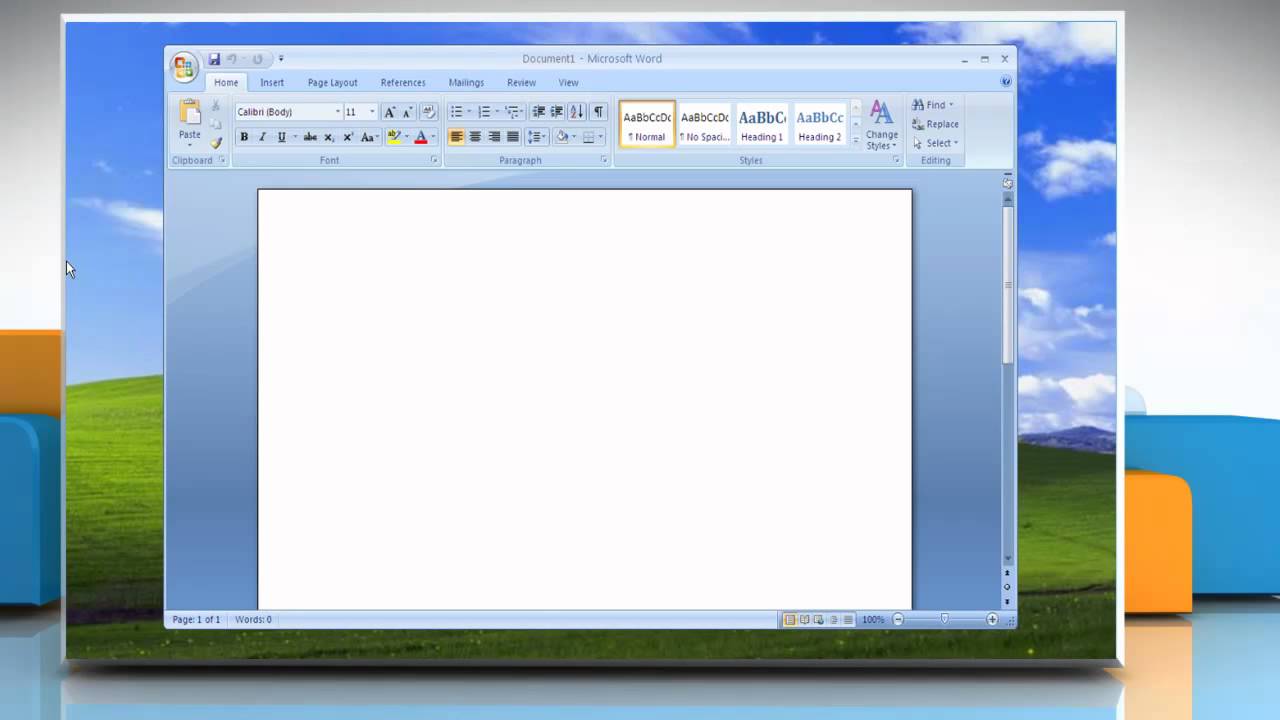Click the Zoom Out minus button

pyautogui.click(x=898, y=620)
